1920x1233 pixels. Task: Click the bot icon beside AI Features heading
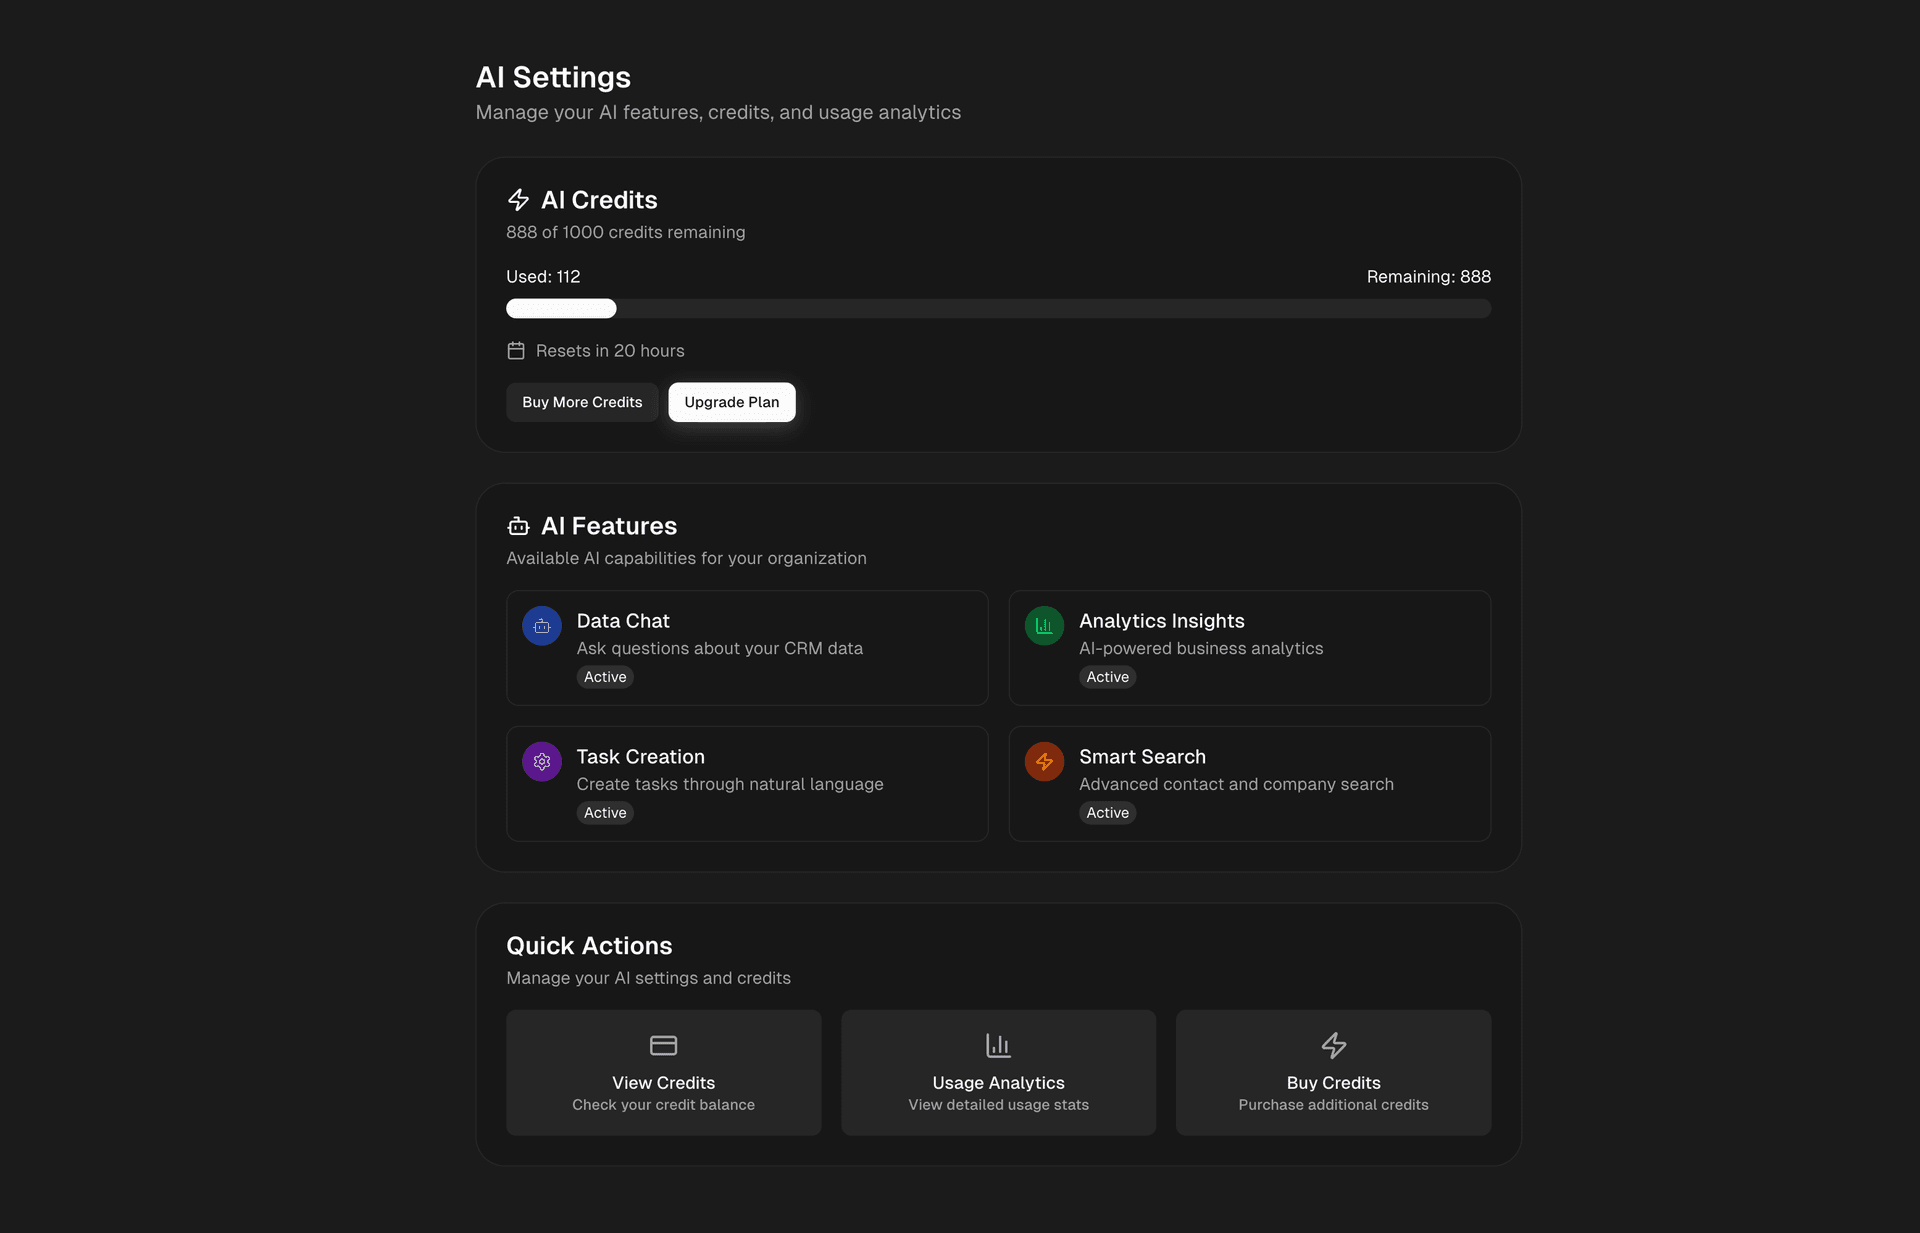click(517, 526)
